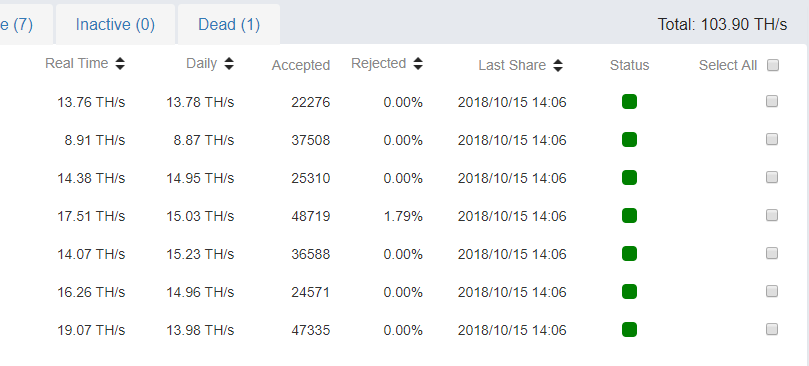The image size is (809, 366).
Task: Tick checkbox for miner with 47335 accepted shares
Action: click(772, 329)
